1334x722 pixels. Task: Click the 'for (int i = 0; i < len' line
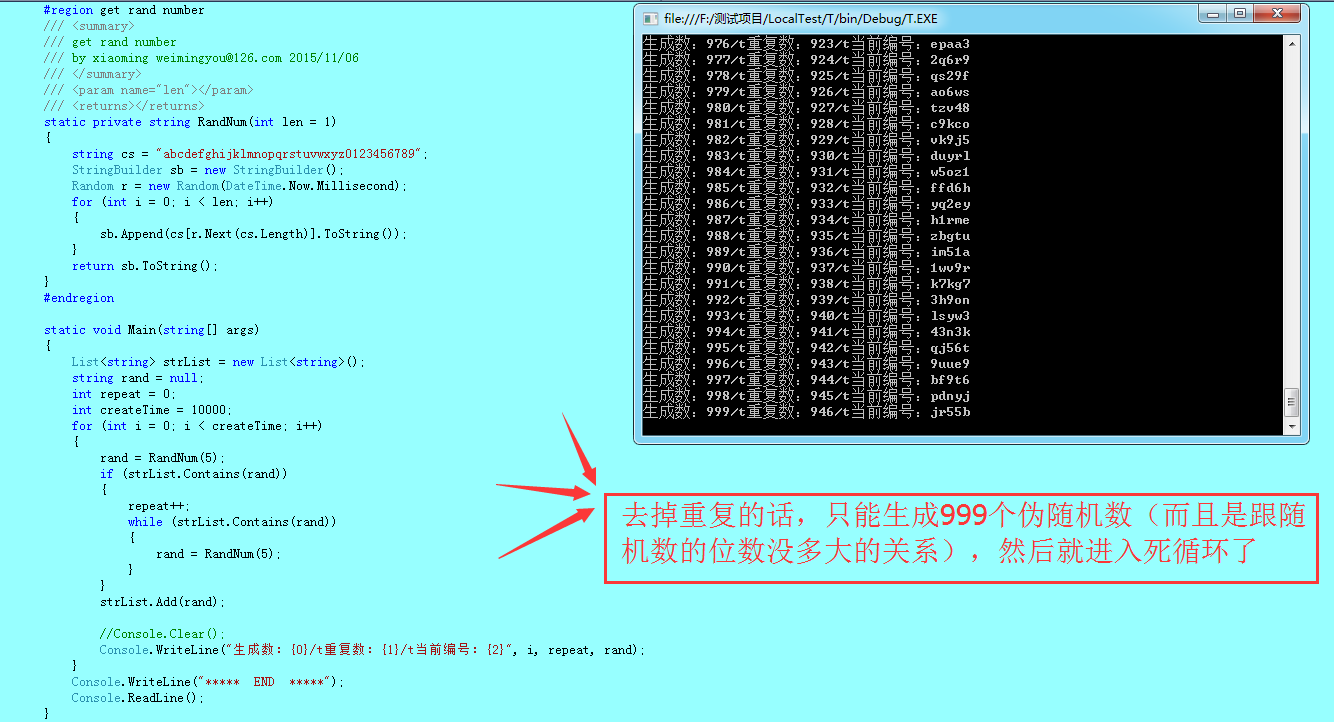[x=172, y=202]
